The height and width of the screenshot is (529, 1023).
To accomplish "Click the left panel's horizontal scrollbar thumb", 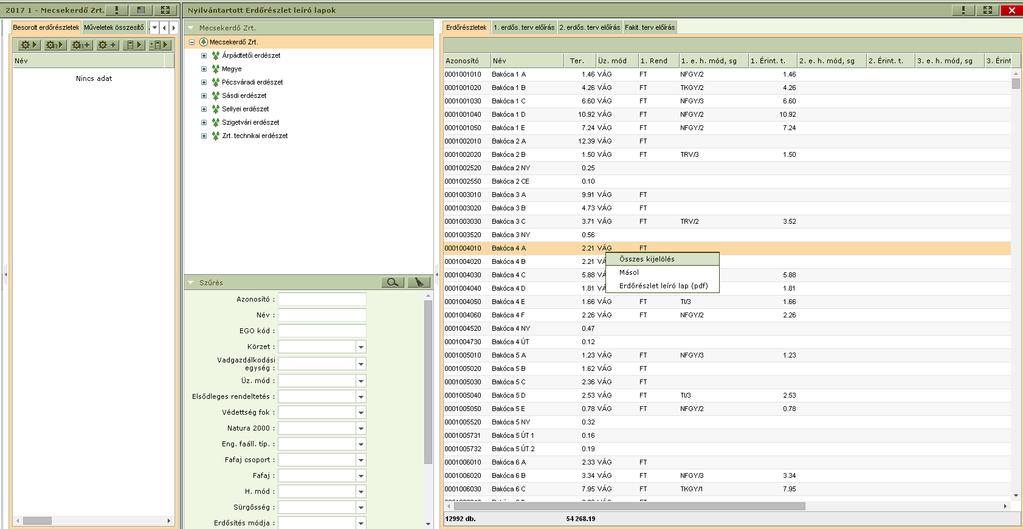I will click(37, 521).
